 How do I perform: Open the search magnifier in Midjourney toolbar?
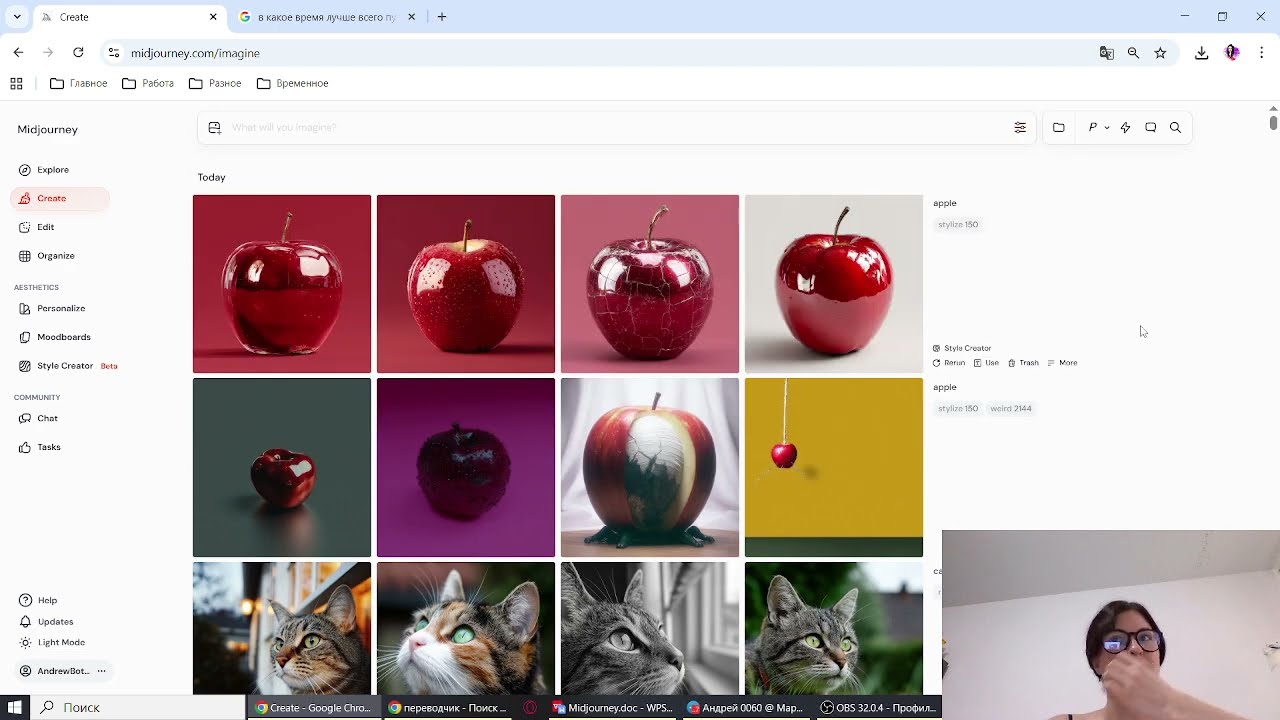[x=1175, y=127]
